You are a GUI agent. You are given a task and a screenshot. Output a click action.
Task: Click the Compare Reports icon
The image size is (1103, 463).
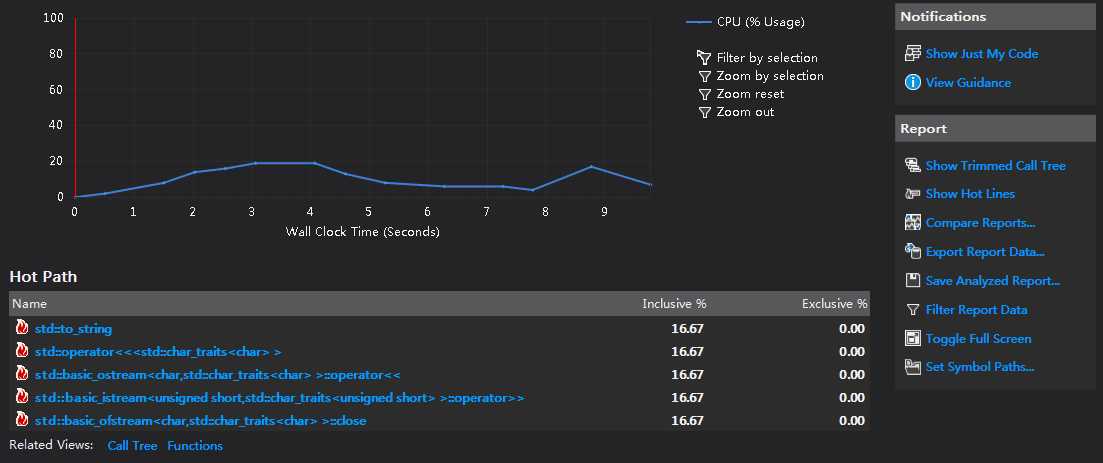[x=912, y=223]
